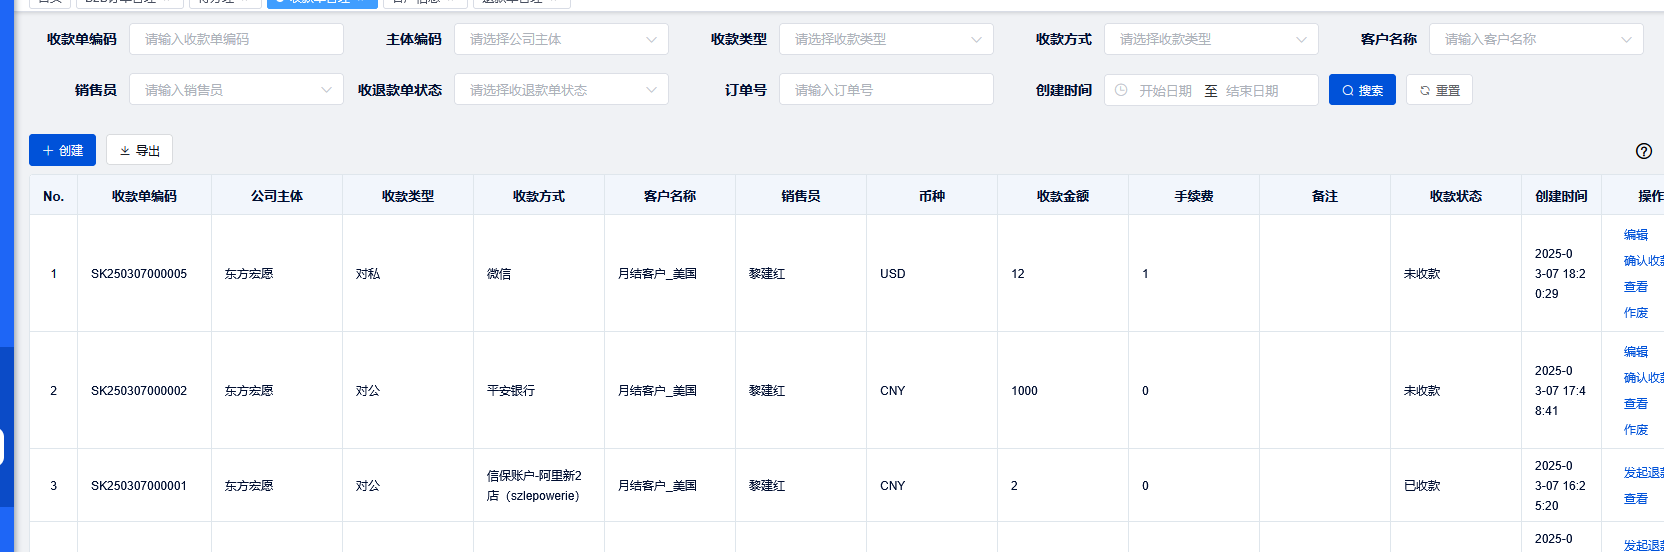Open the 主体编码 company dropdown

pyautogui.click(x=560, y=39)
